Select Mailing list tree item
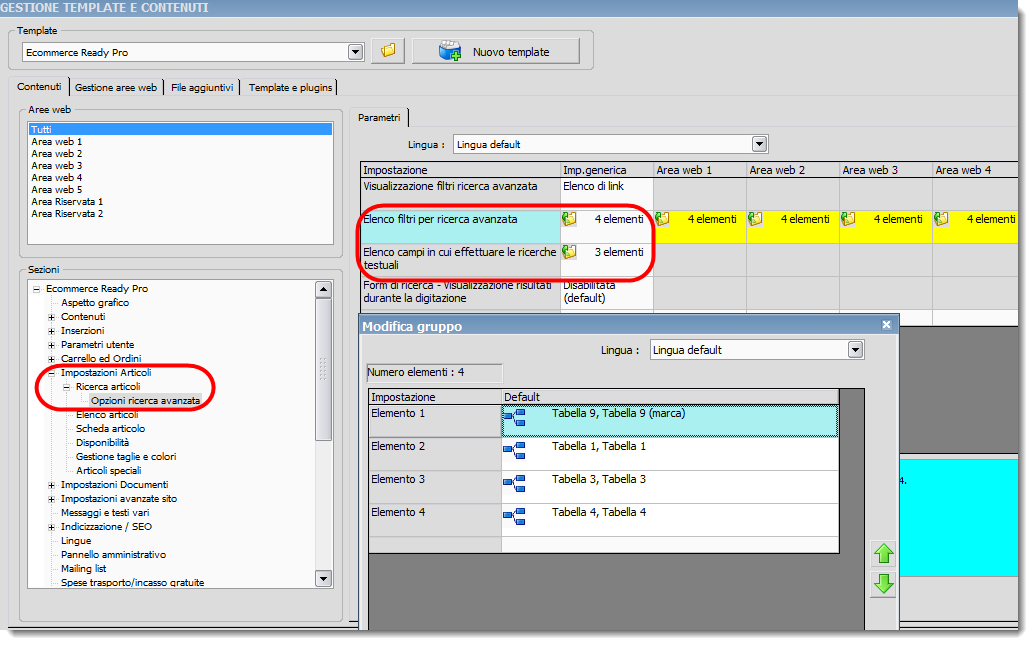 point(83,569)
